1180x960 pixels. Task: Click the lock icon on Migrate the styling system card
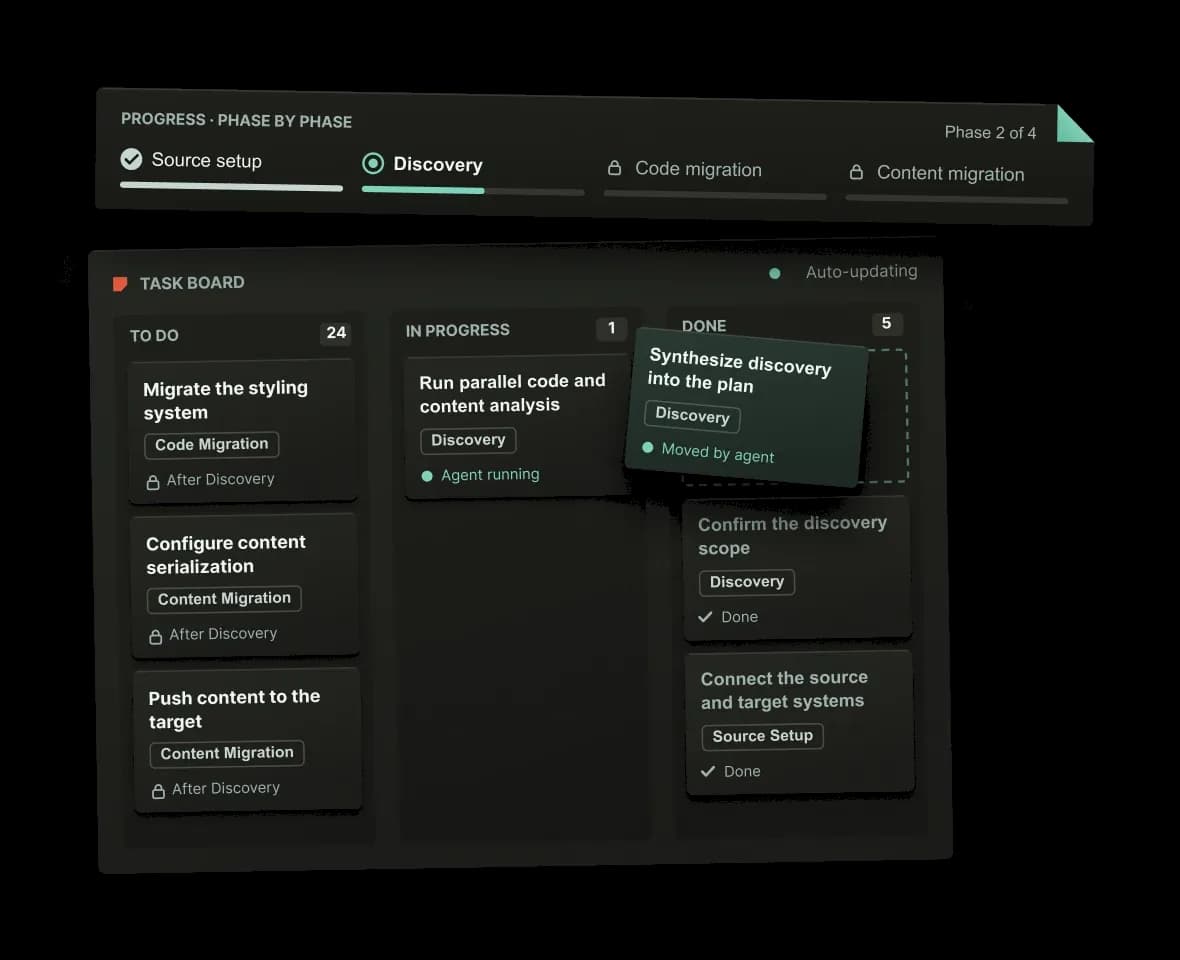click(x=153, y=482)
